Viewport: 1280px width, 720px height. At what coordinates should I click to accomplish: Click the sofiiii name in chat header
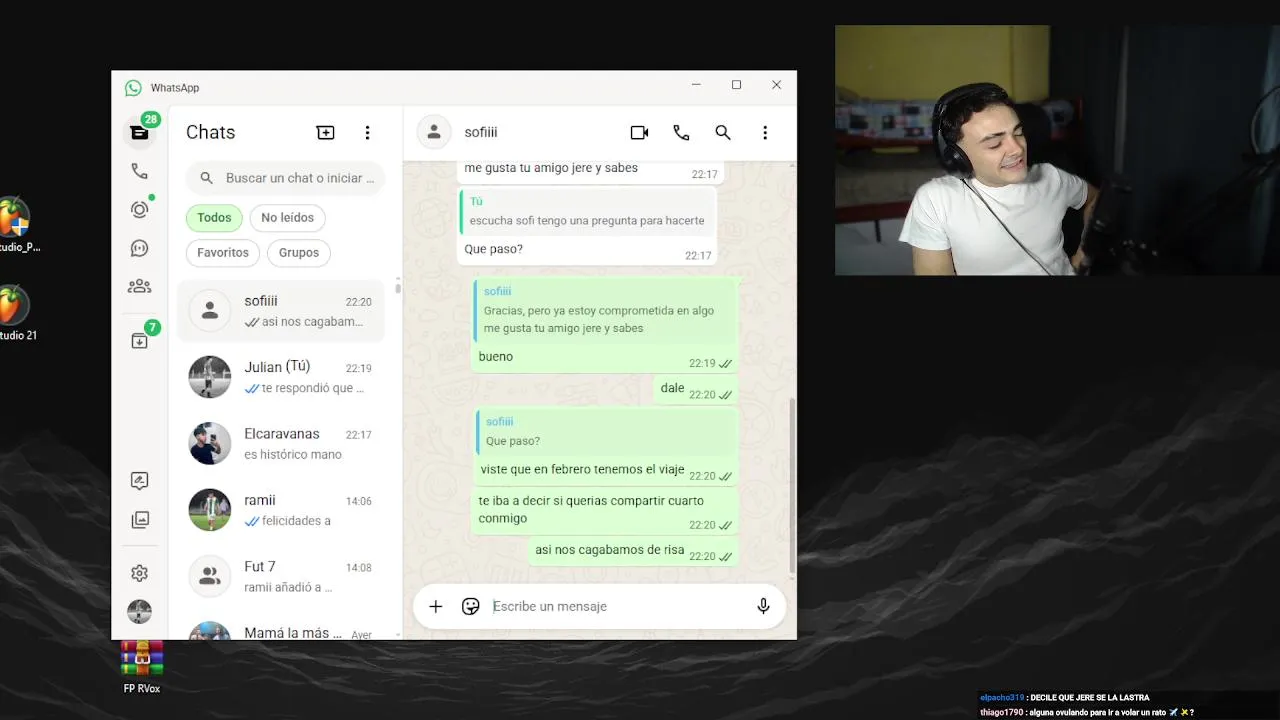click(x=481, y=132)
